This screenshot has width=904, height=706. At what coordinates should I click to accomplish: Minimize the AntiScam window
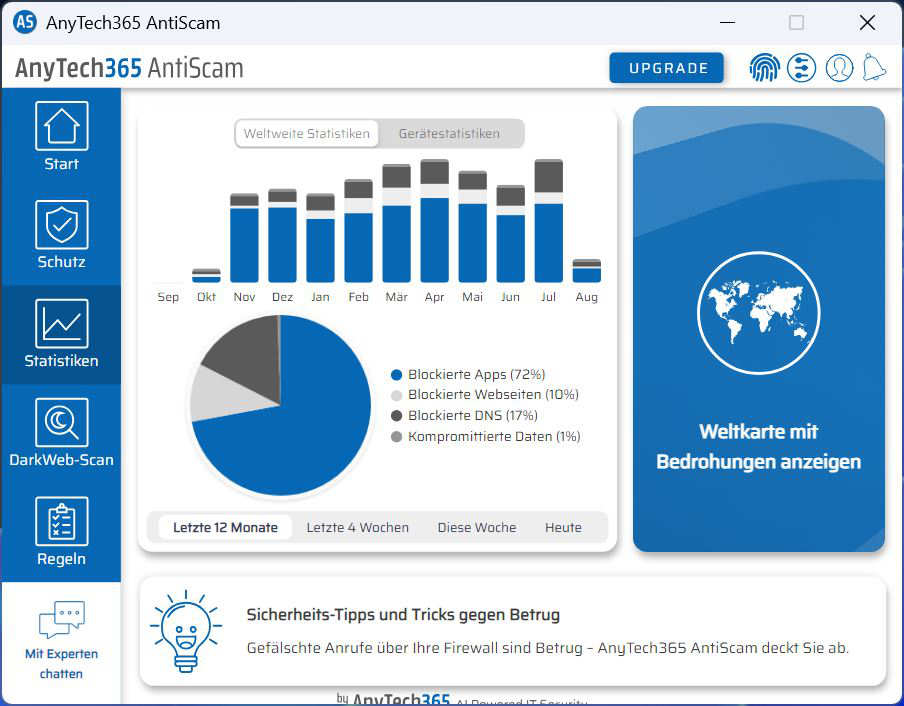coord(728,22)
